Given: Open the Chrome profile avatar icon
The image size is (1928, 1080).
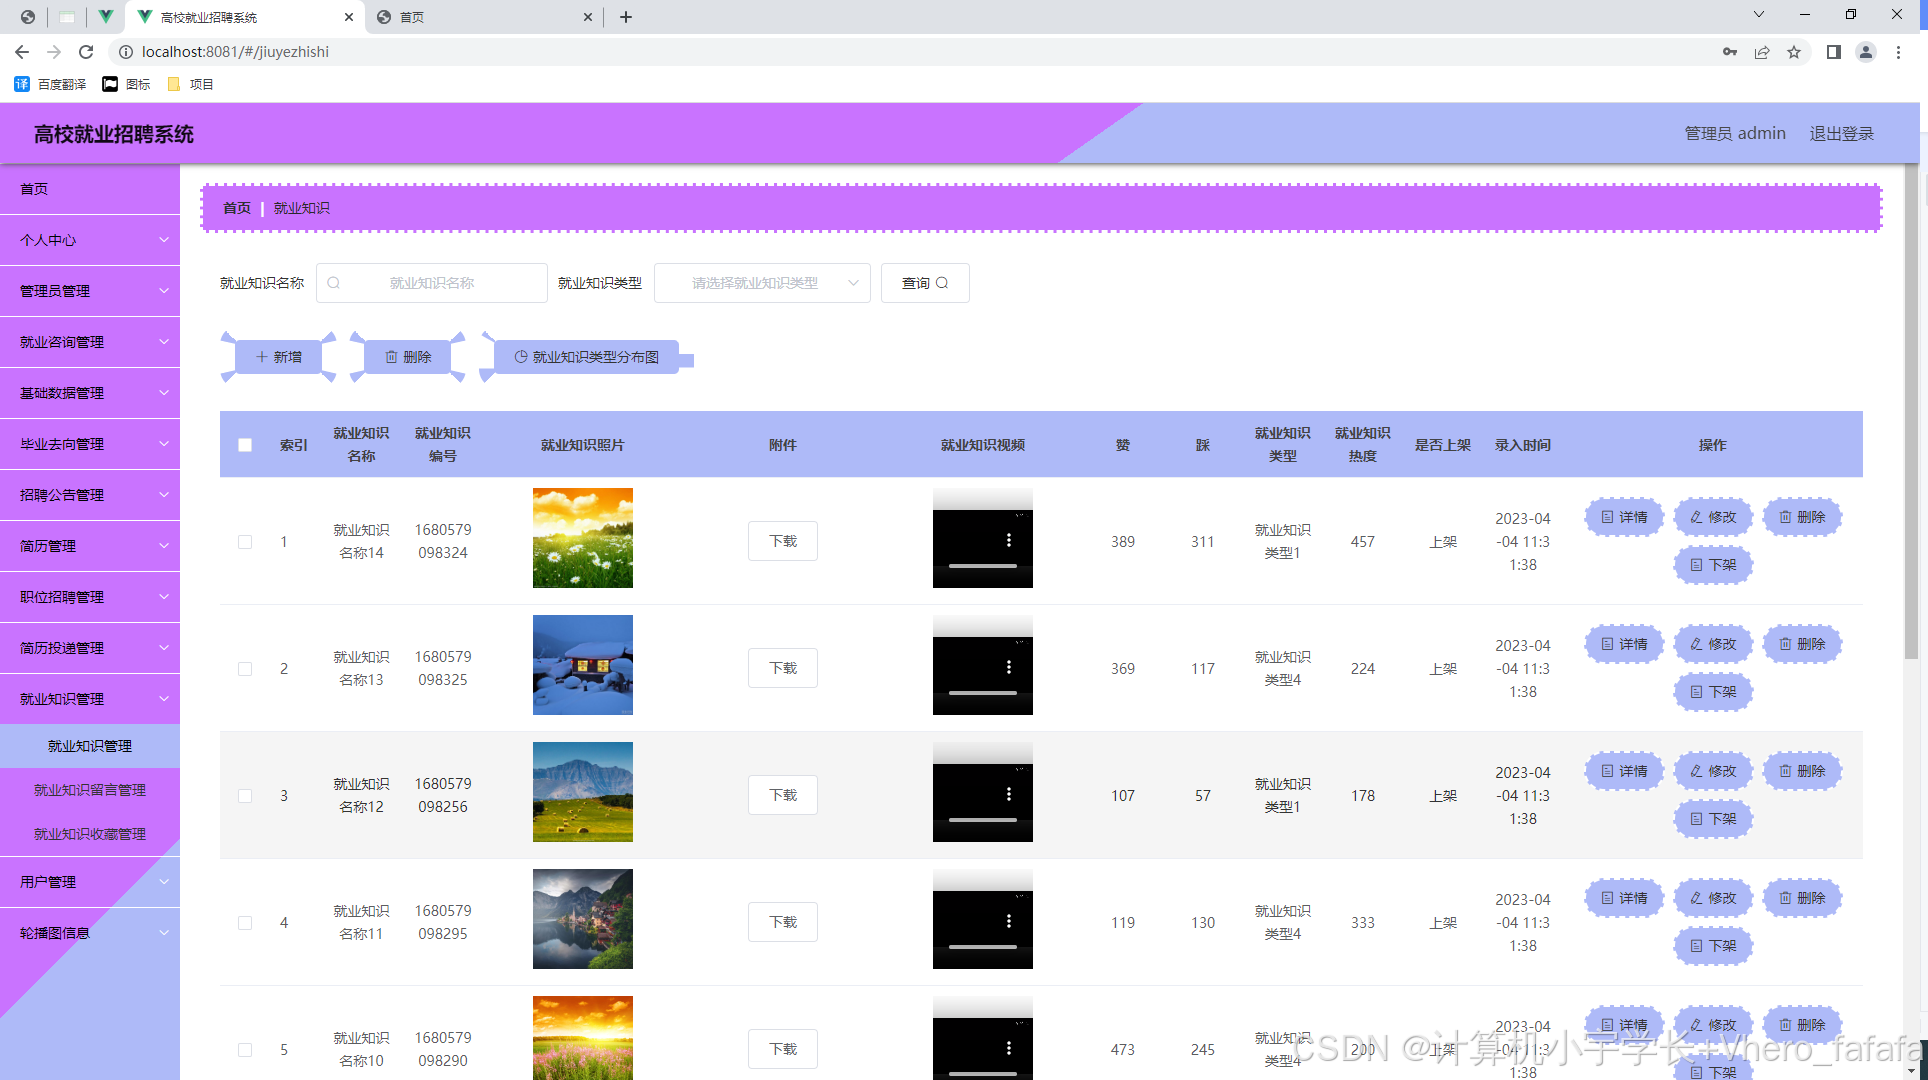Looking at the screenshot, I should tap(1865, 52).
